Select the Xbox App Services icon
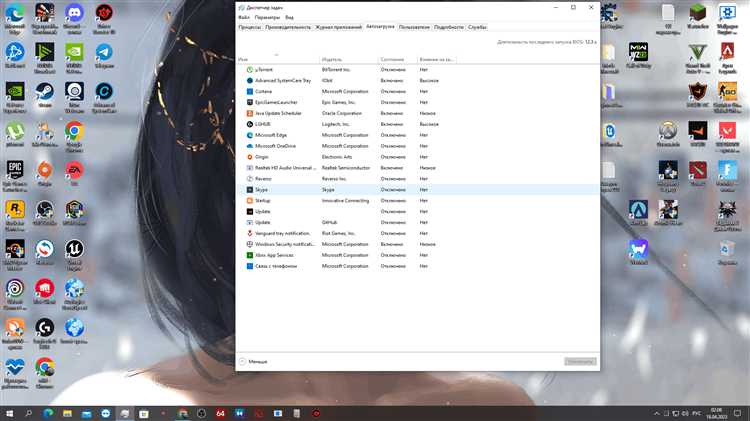 (x=249, y=255)
